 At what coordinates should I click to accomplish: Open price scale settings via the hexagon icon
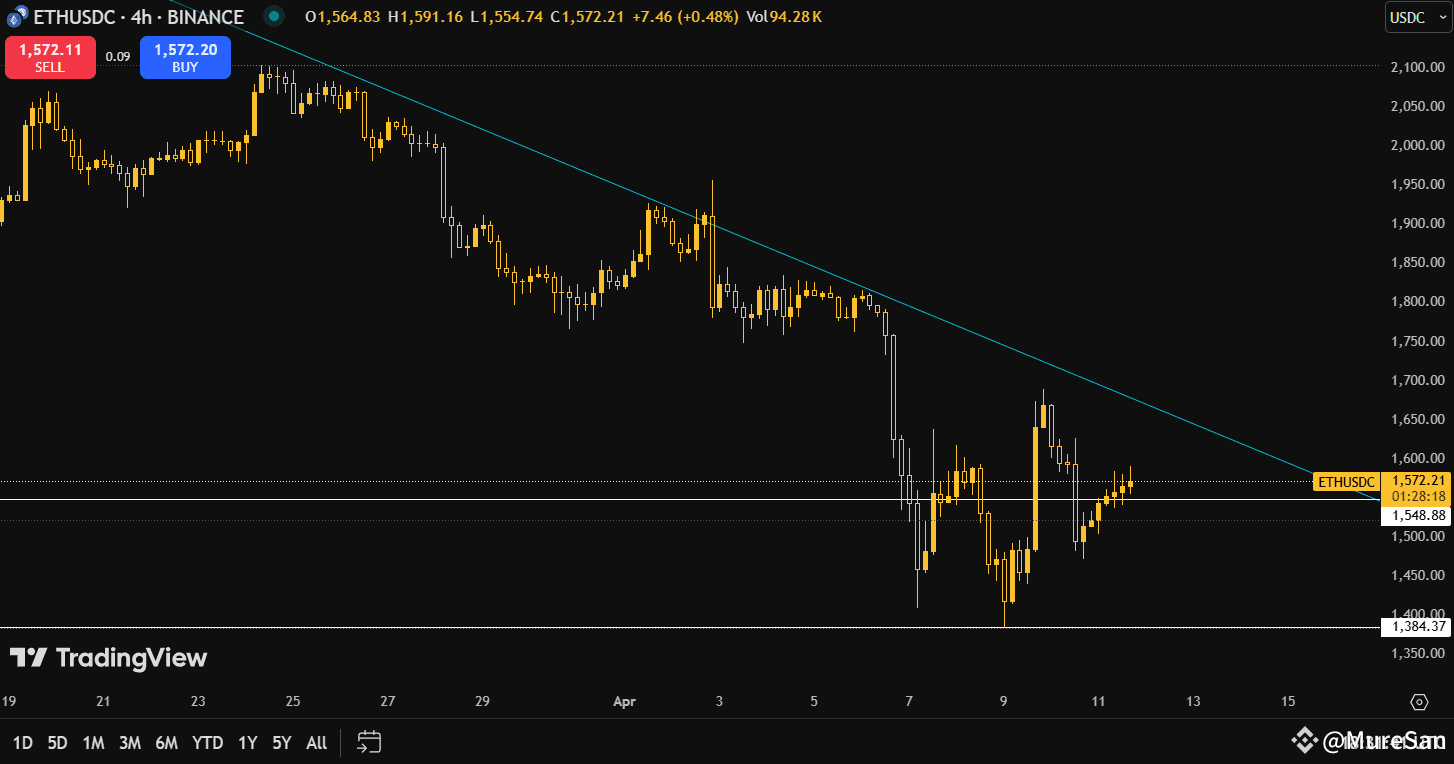[1421, 704]
